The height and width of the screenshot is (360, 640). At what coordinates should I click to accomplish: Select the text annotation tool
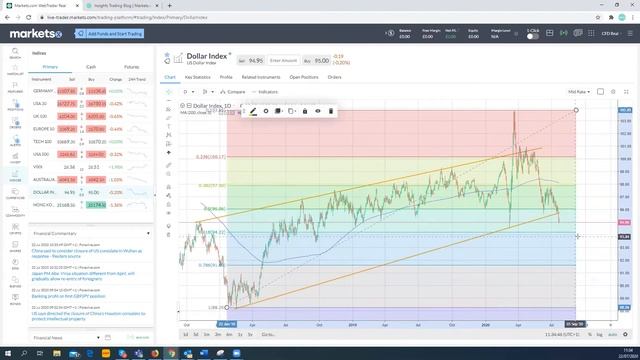(x=169, y=126)
